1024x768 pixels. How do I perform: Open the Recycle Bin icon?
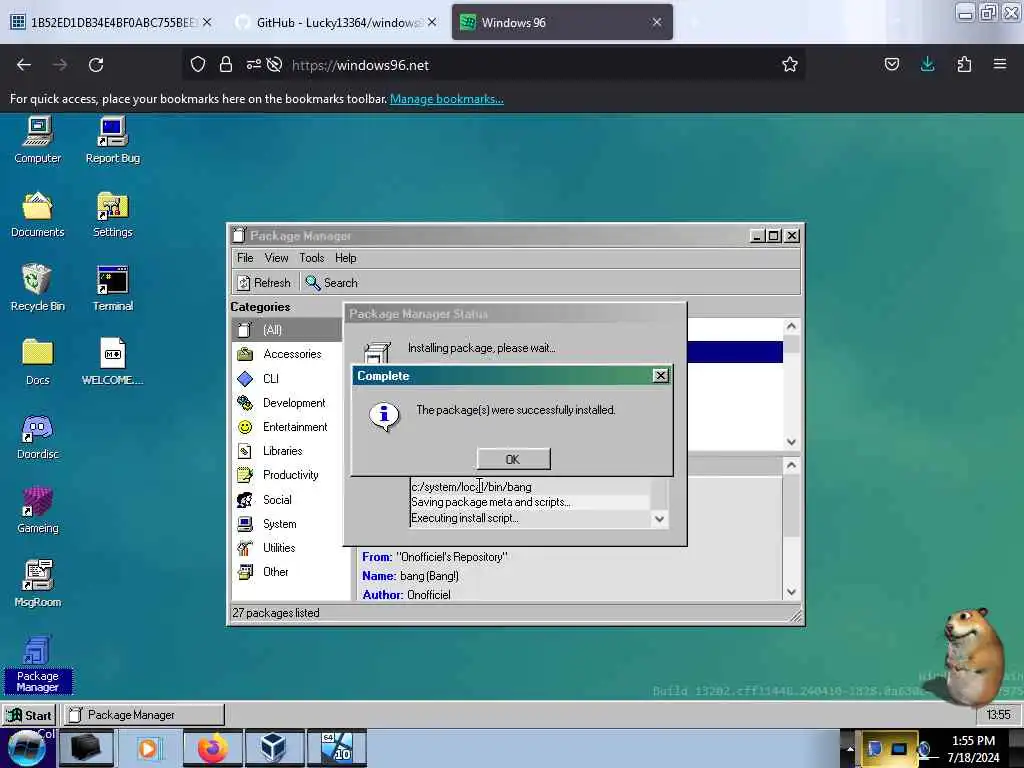point(37,288)
